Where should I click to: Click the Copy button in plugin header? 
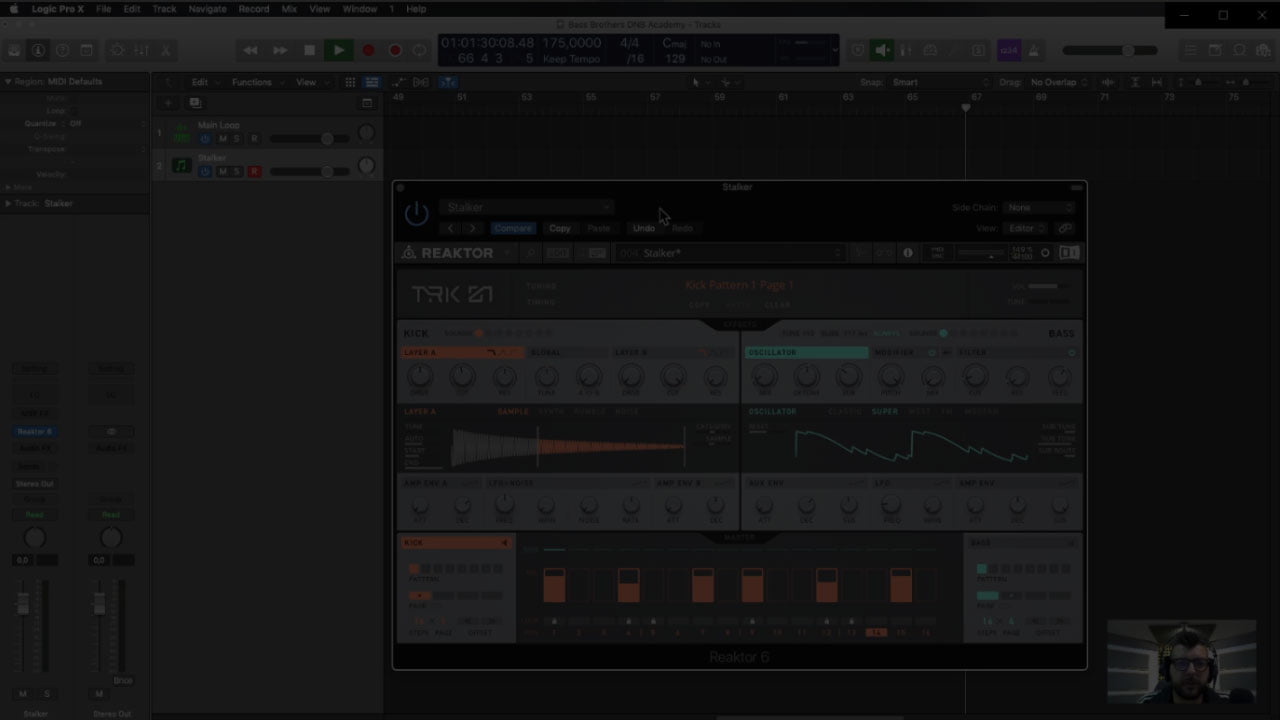click(560, 228)
